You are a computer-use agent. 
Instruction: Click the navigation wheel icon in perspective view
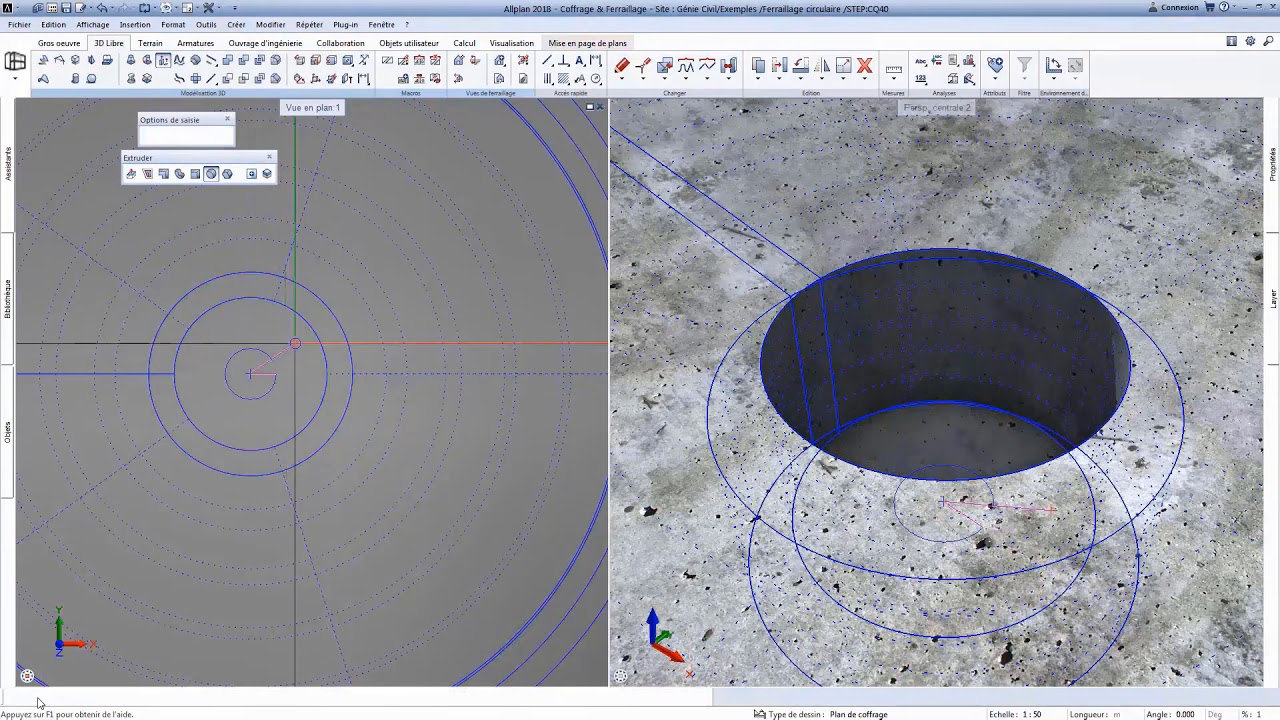[x=621, y=676]
